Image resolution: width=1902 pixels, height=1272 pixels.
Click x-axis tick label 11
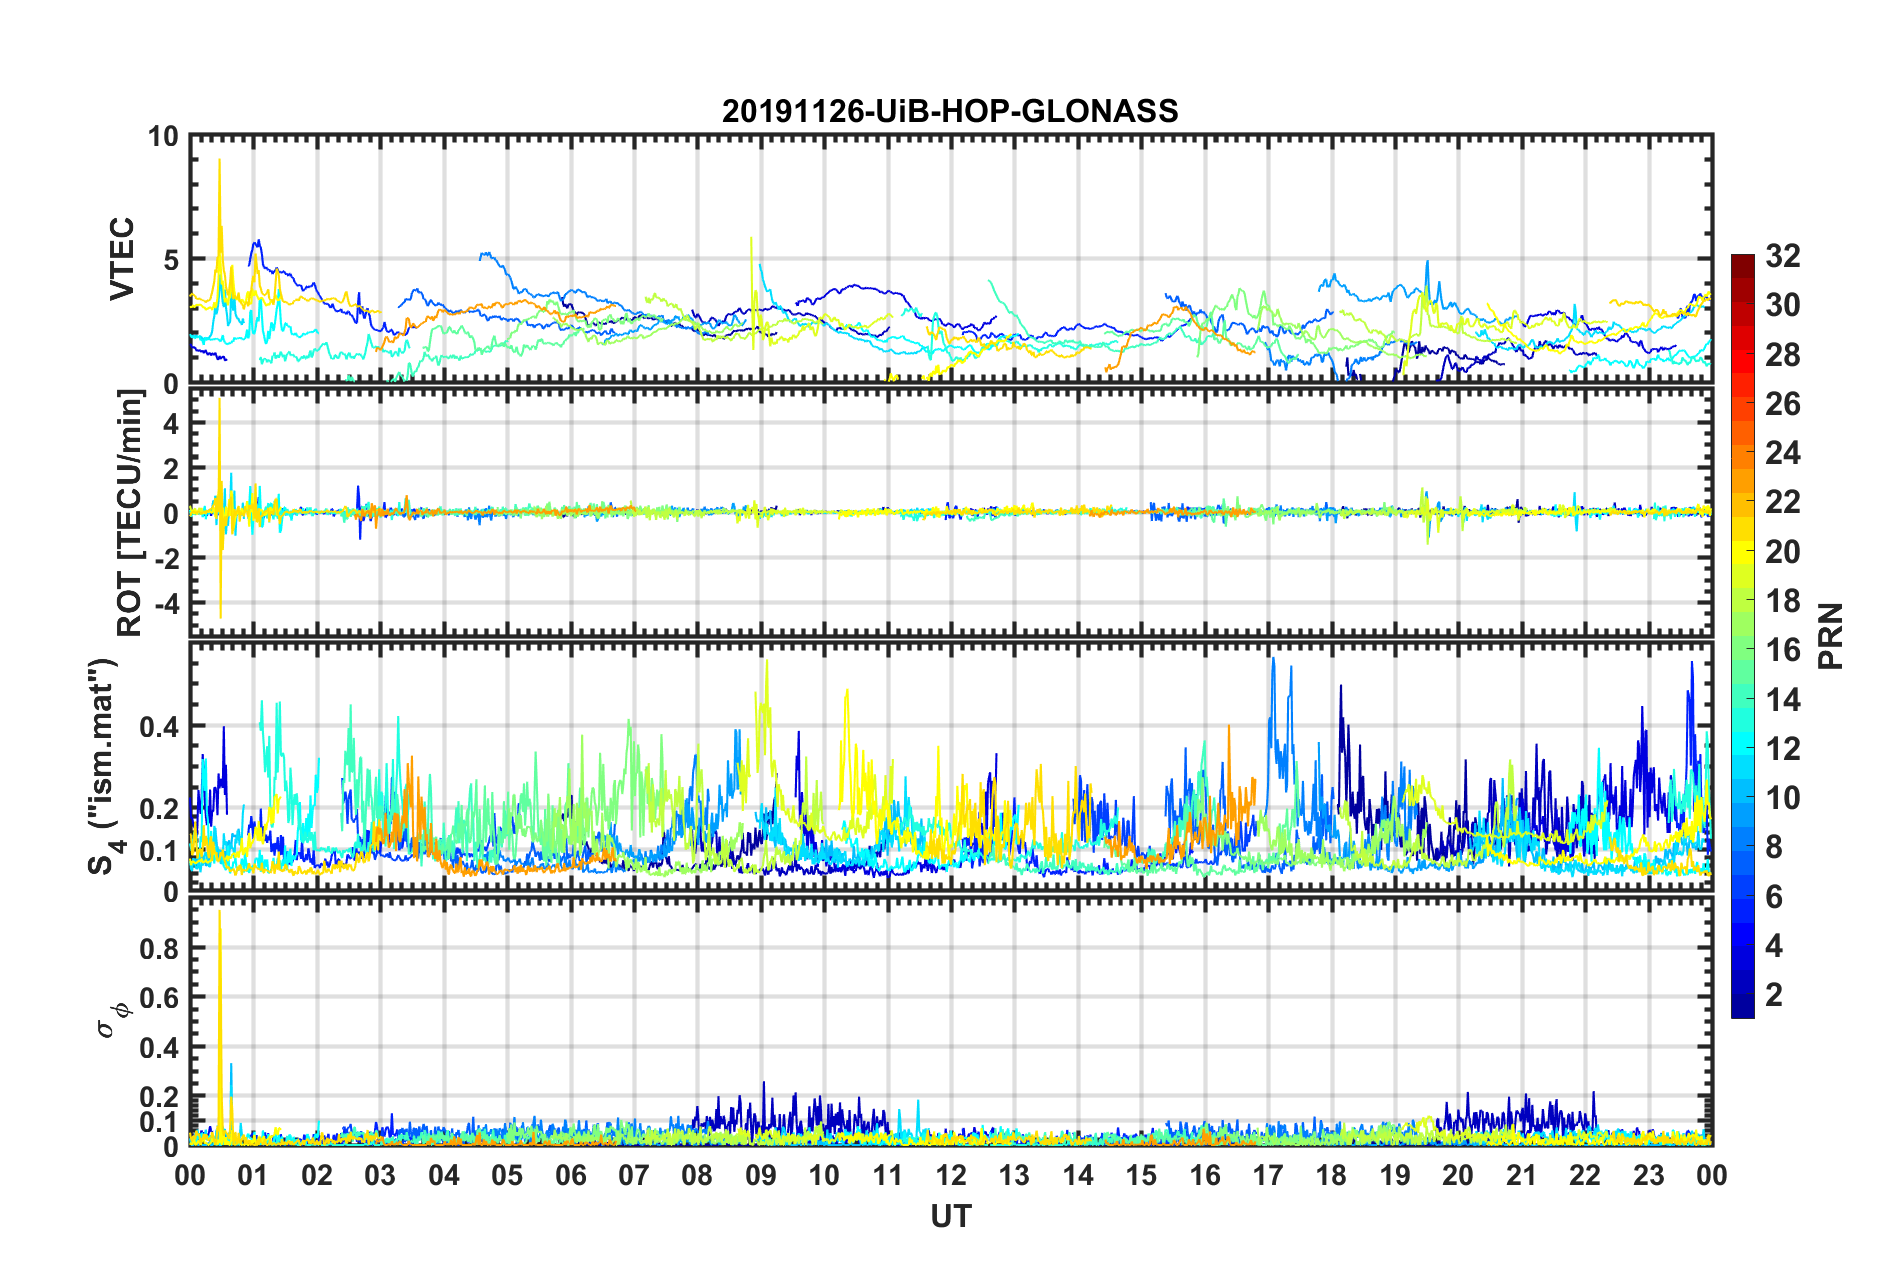(x=888, y=1175)
